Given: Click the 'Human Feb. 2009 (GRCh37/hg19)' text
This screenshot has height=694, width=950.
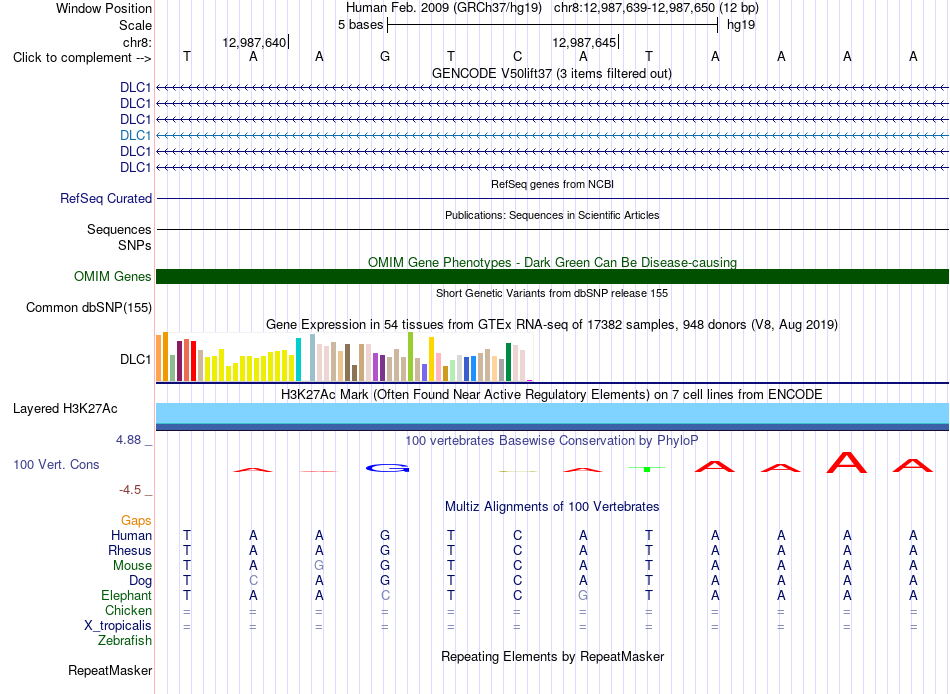Looking at the screenshot, I should click(443, 8).
